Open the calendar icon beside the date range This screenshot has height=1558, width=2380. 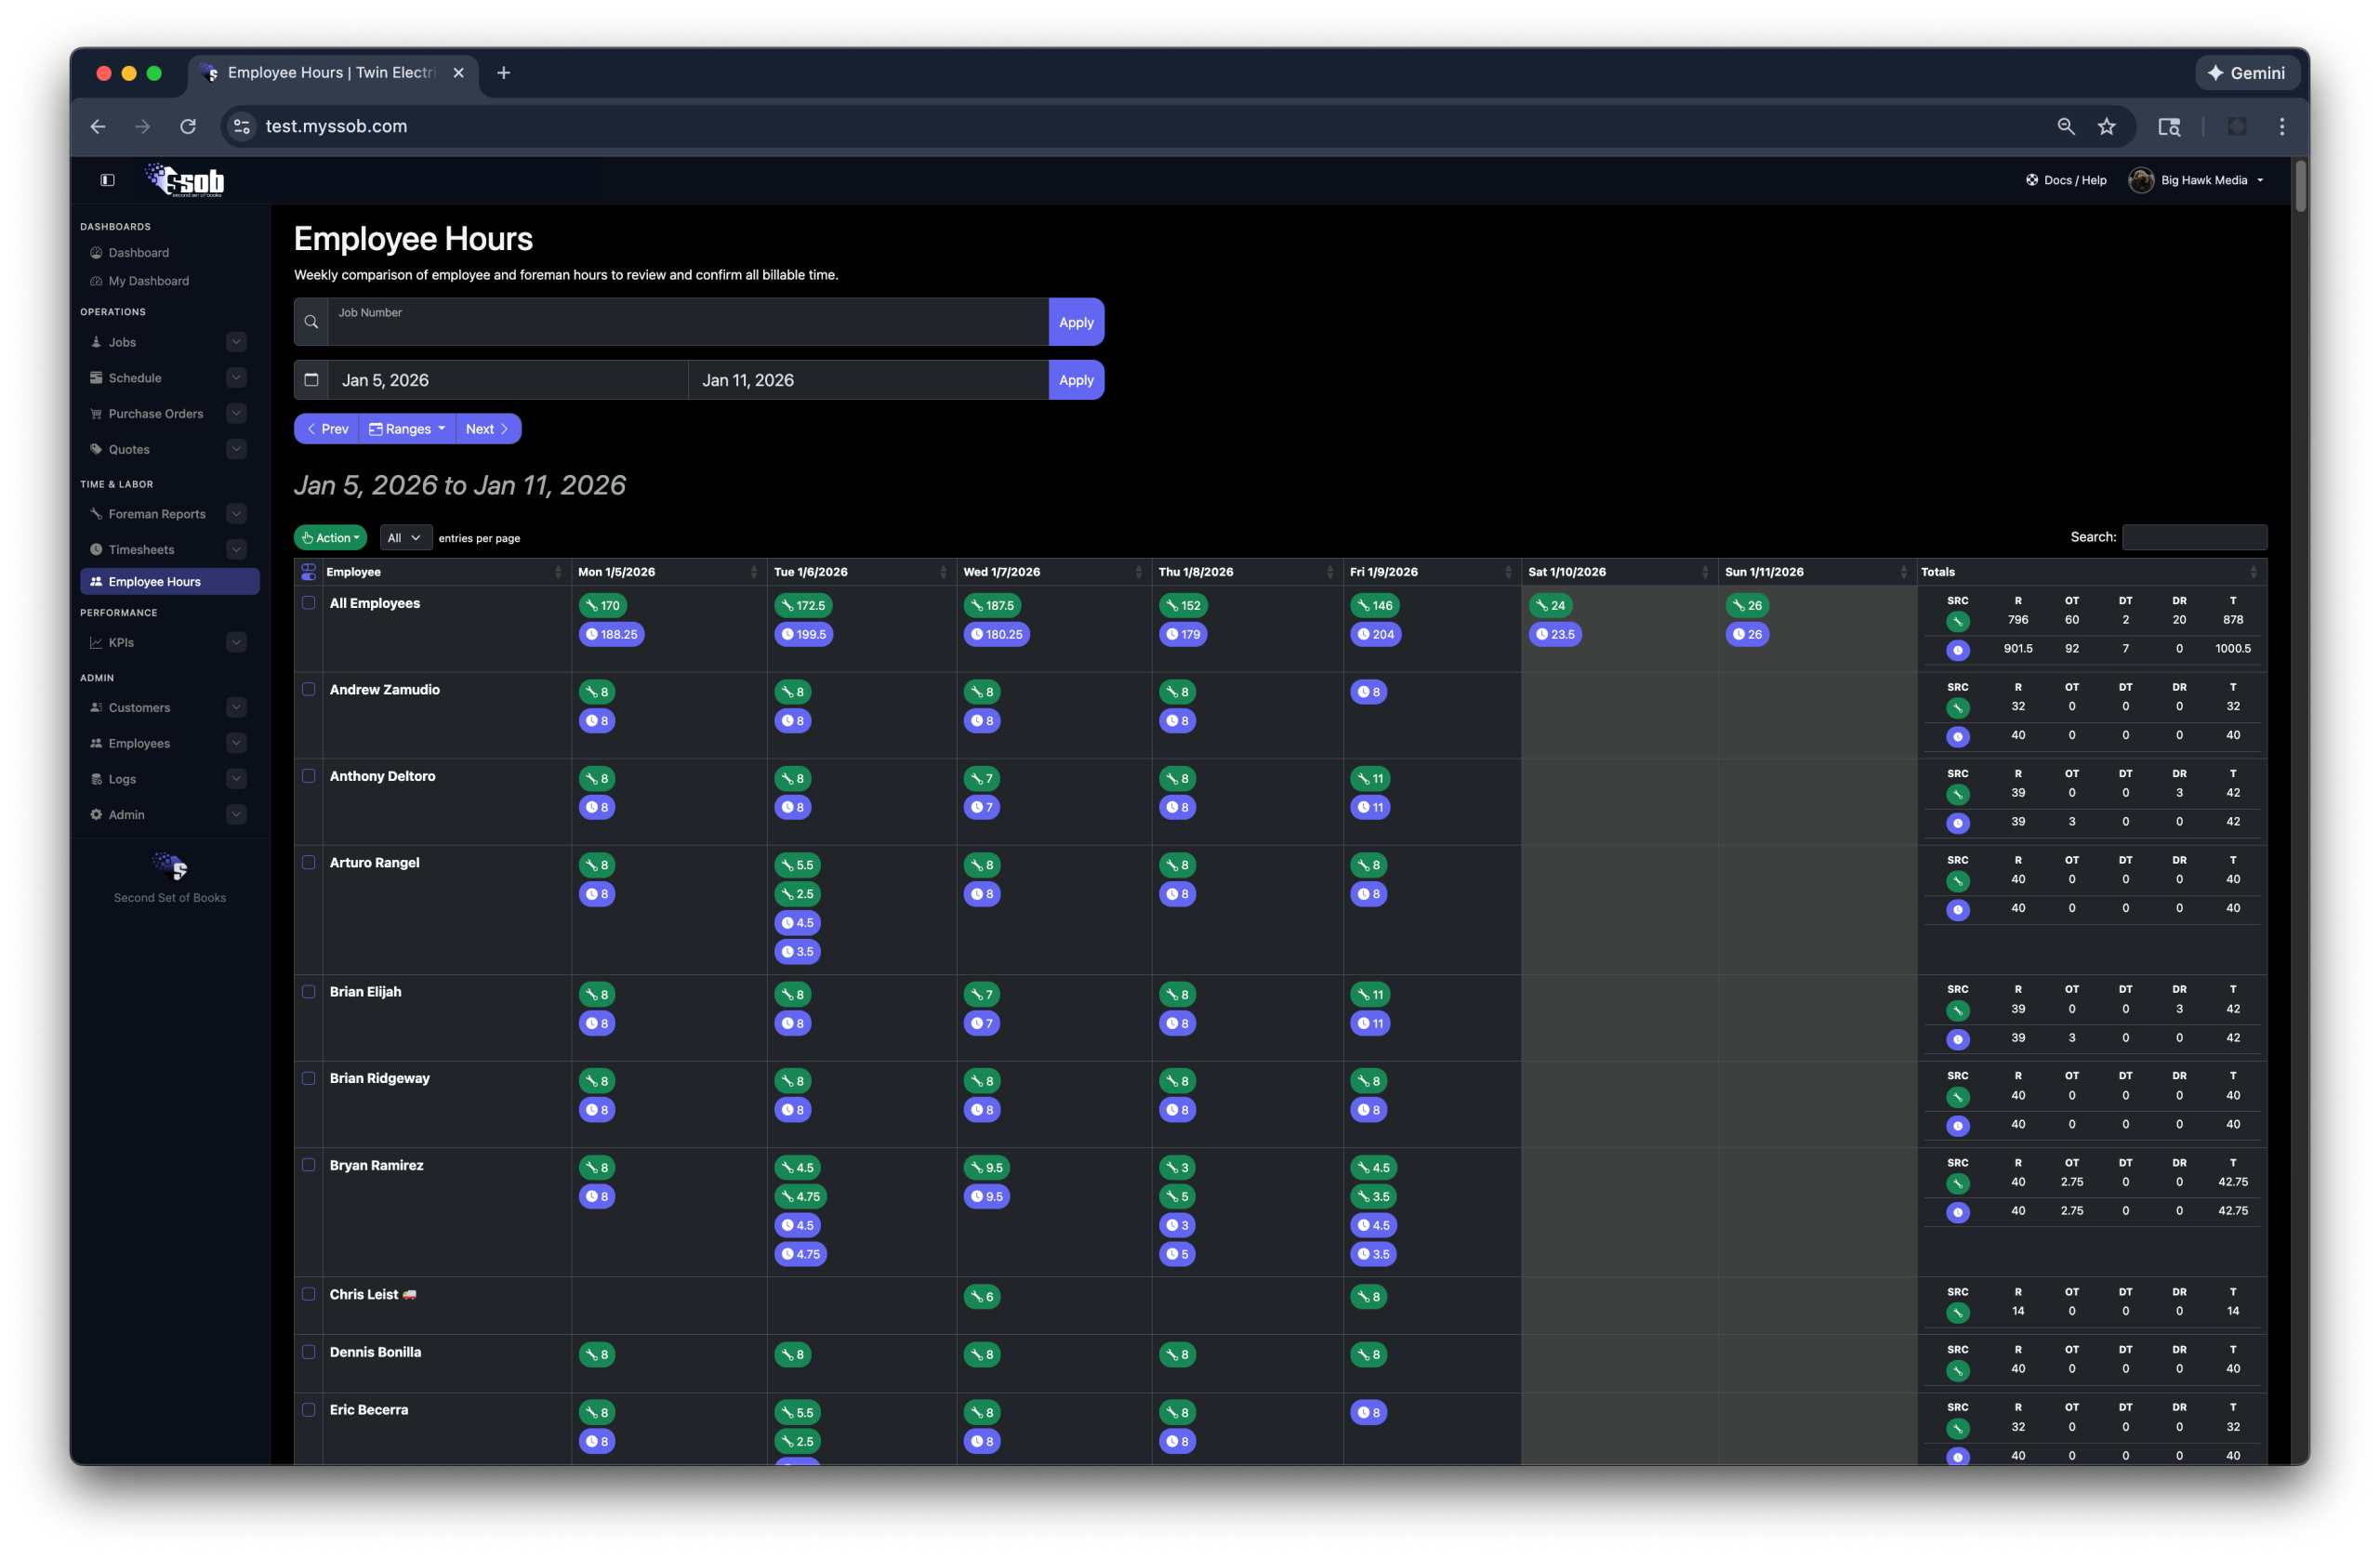311,380
